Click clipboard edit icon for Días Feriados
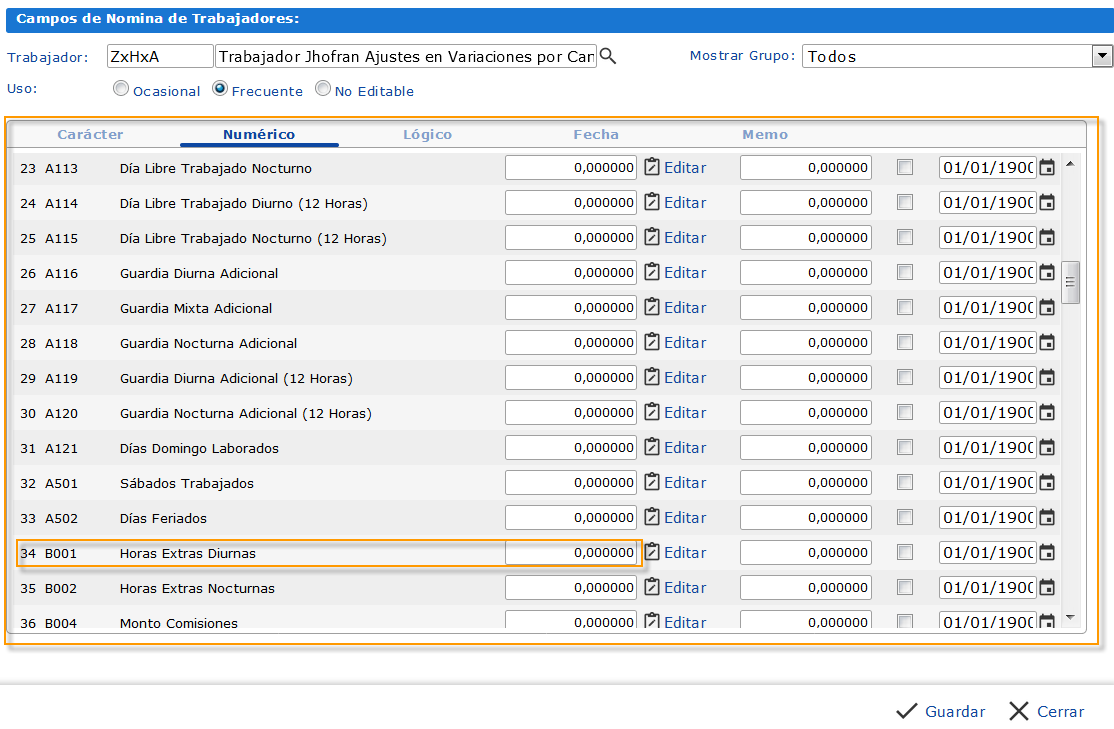This screenshot has height=729, width=1114. (652, 517)
